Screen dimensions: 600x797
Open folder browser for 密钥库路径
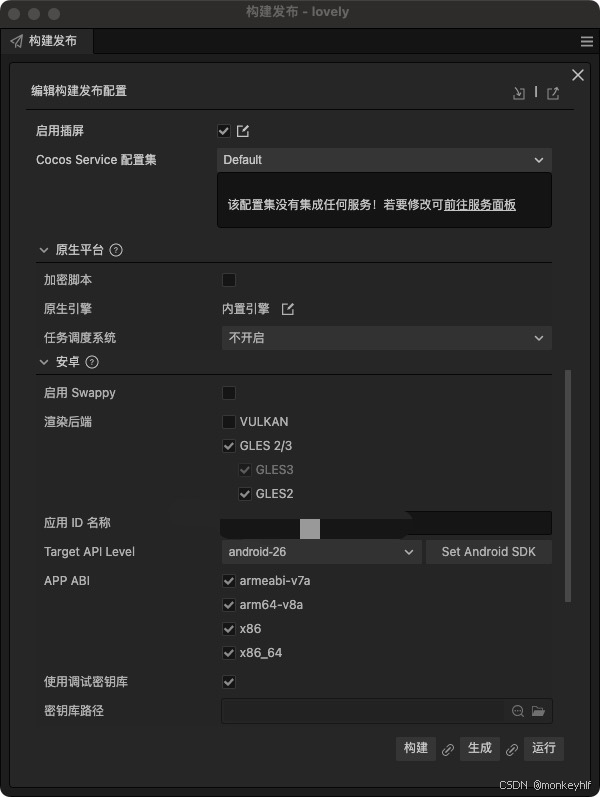(x=538, y=711)
